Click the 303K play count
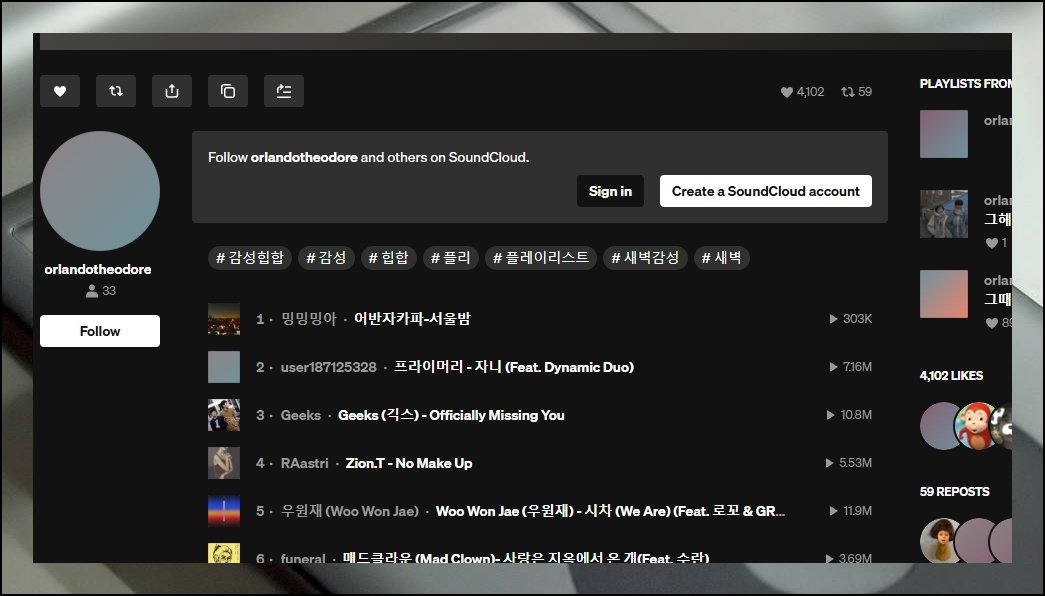Viewport: 1045px width, 596px height. (850, 319)
